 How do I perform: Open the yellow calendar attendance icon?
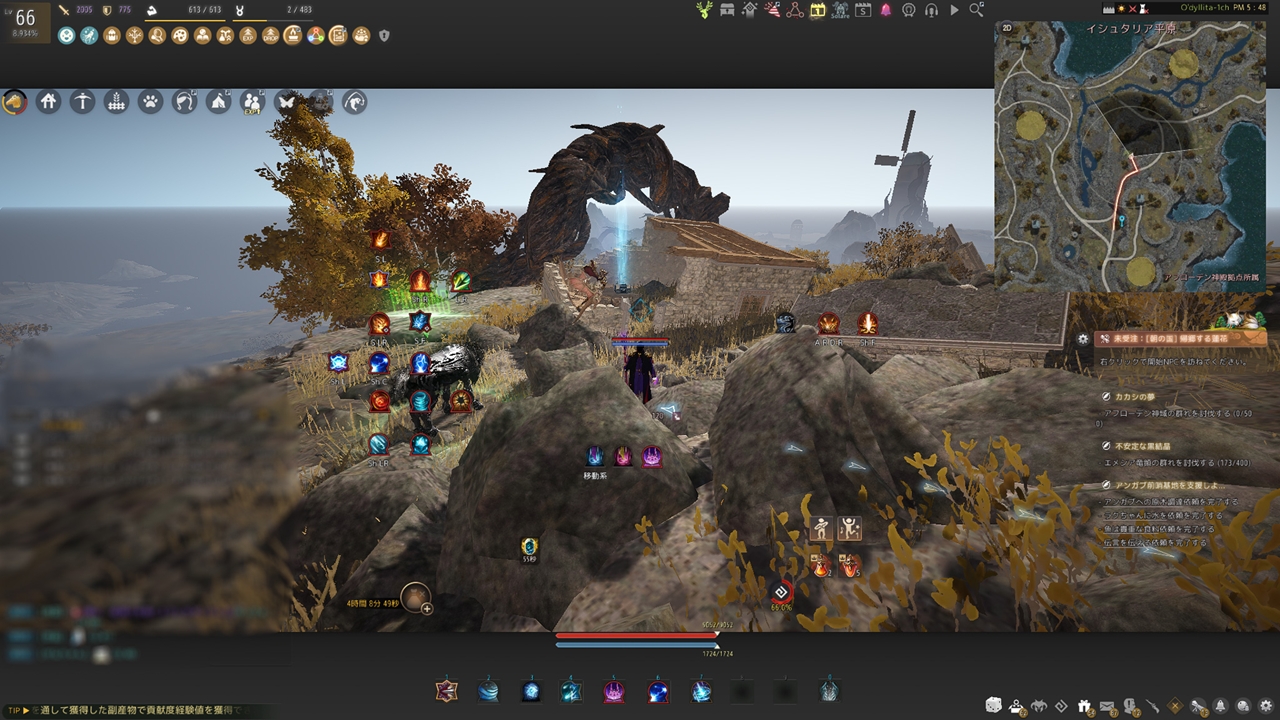pos(818,10)
